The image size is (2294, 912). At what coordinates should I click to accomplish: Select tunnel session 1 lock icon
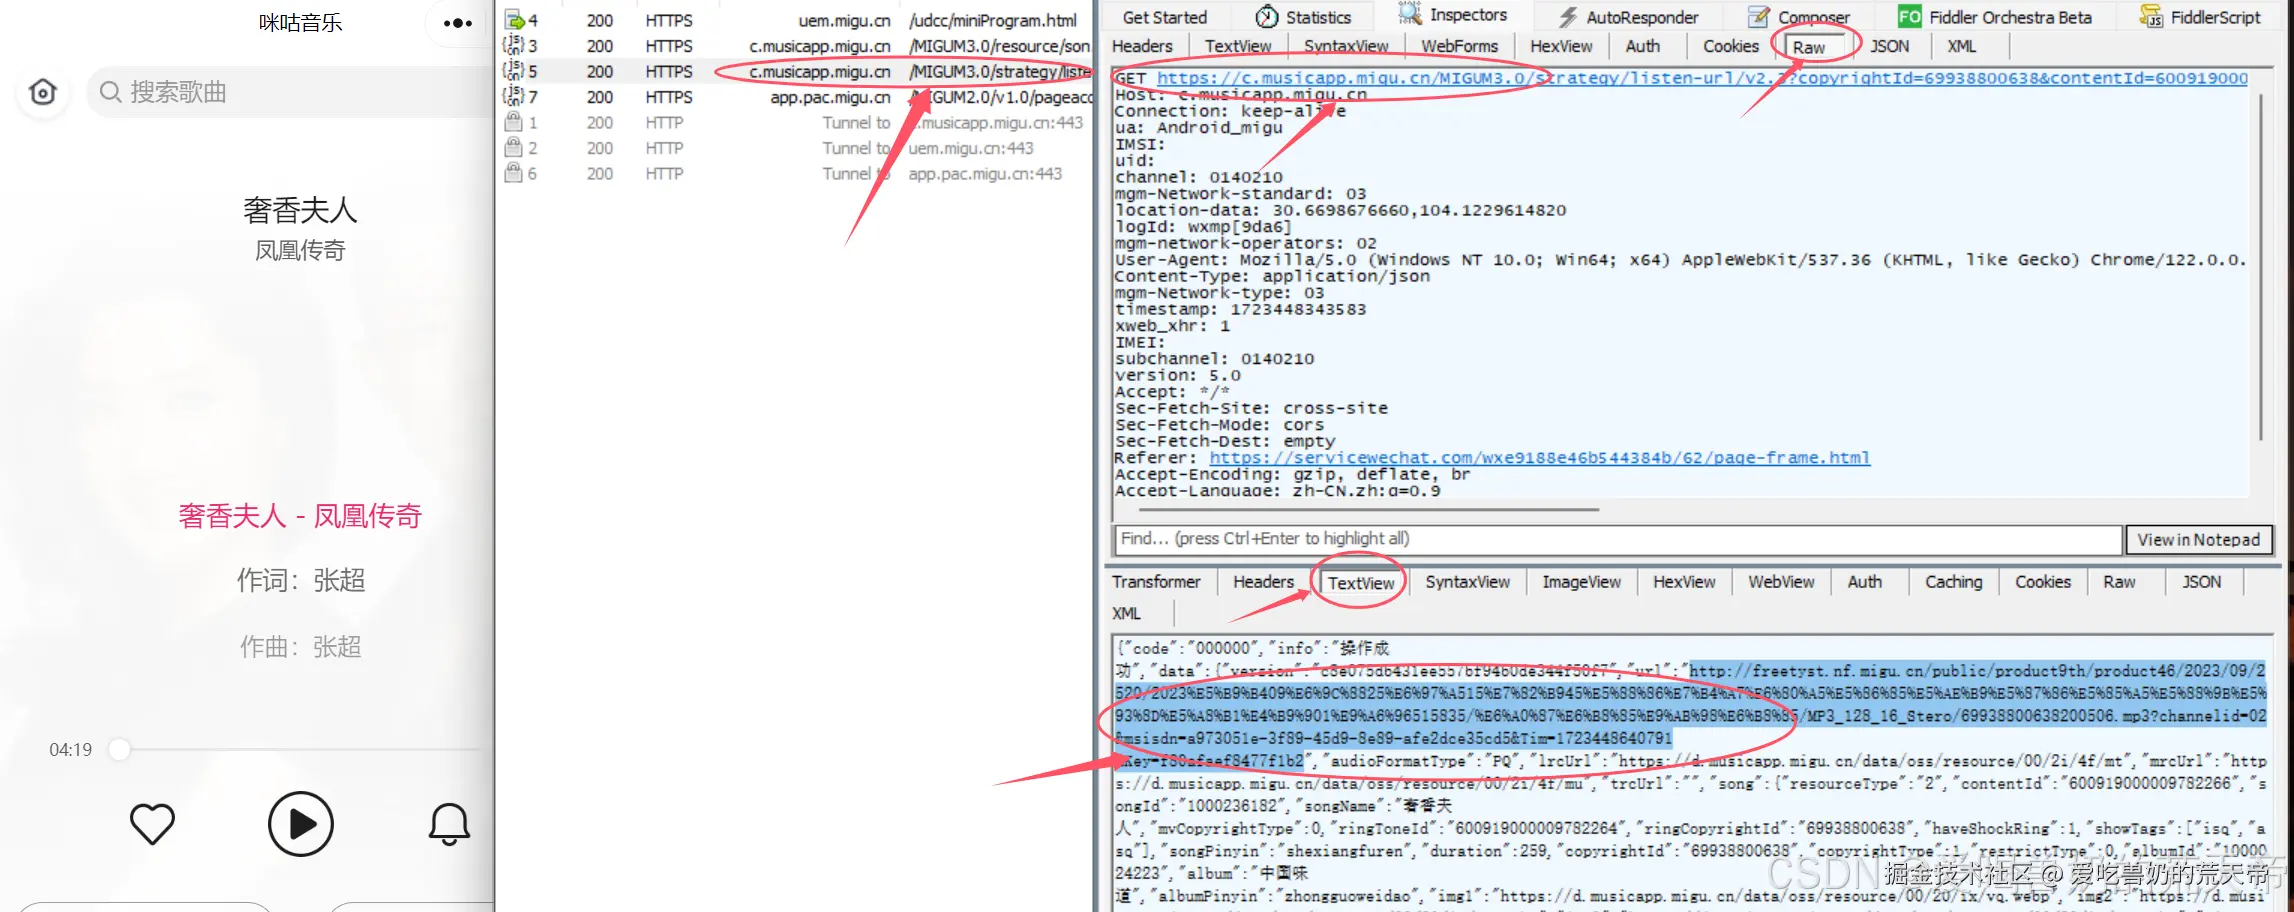click(514, 122)
